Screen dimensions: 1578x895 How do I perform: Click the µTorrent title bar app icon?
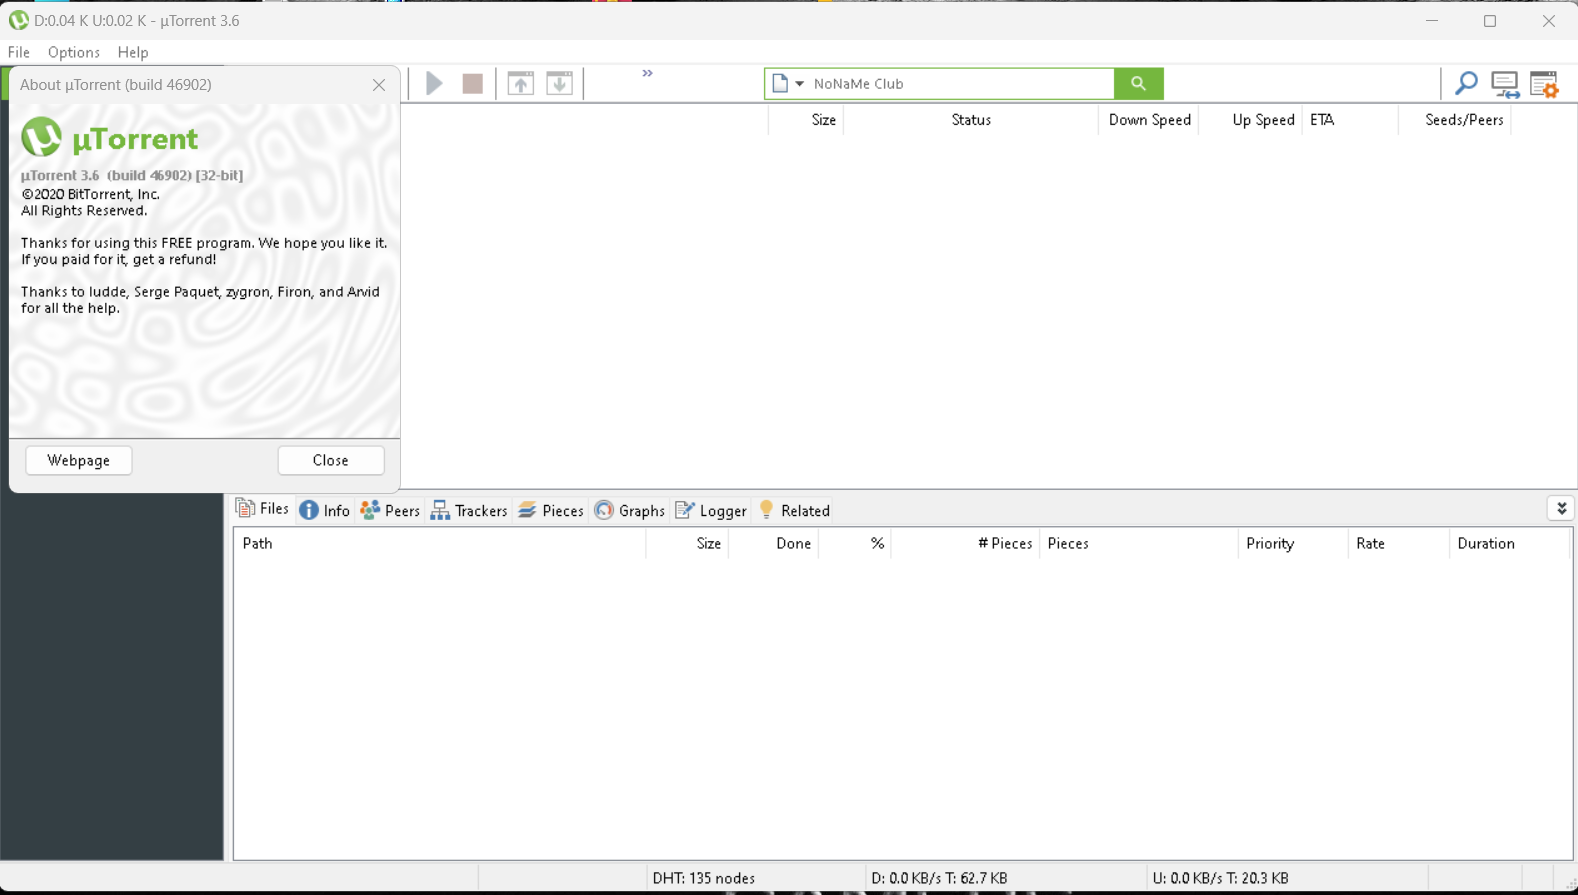pyautogui.click(x=18, y=20)
